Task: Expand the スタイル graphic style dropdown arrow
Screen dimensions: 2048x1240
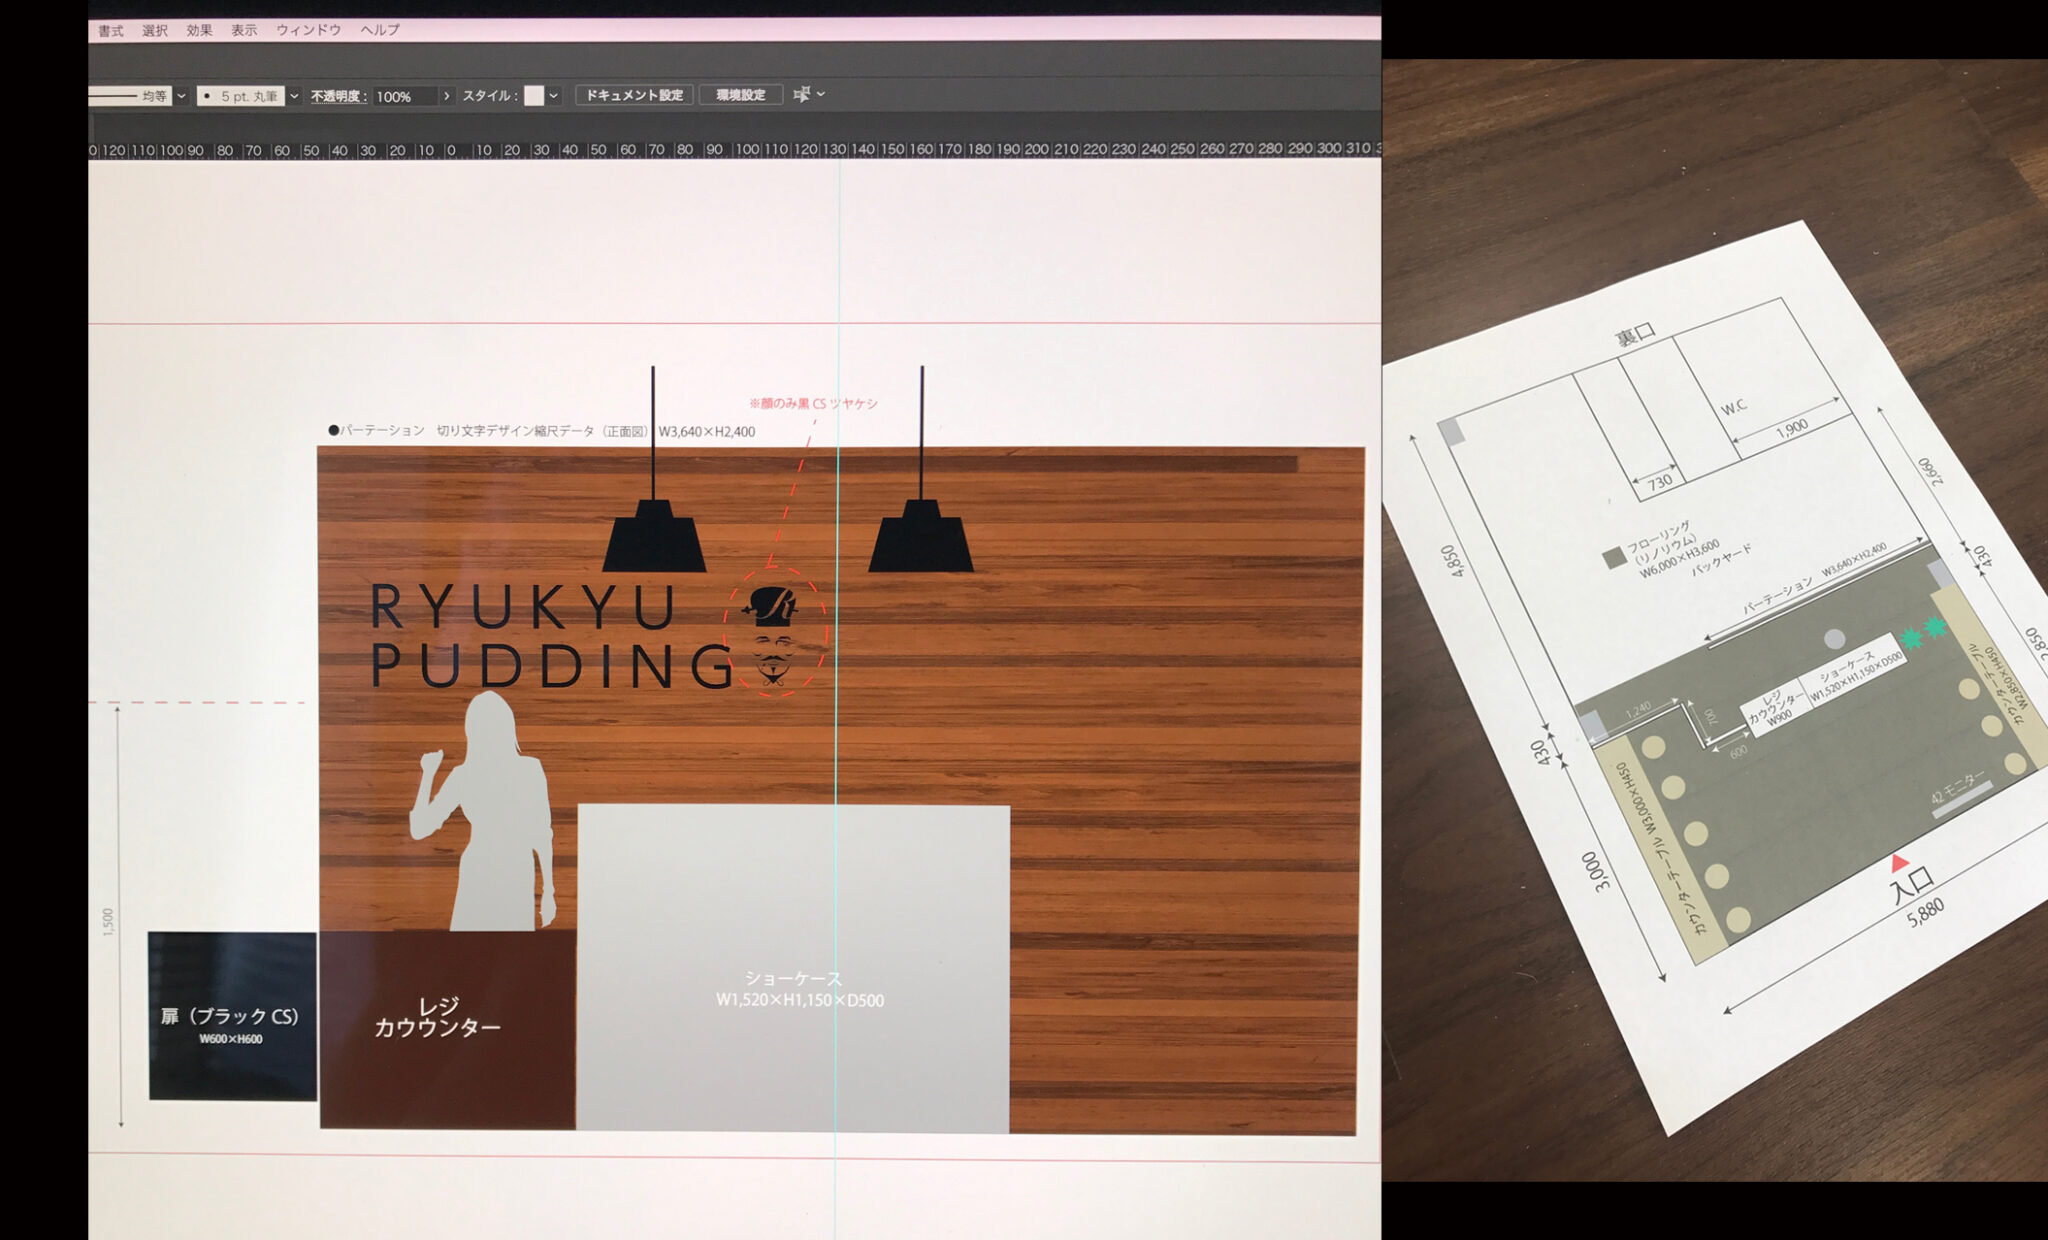Action: [553, 96]
